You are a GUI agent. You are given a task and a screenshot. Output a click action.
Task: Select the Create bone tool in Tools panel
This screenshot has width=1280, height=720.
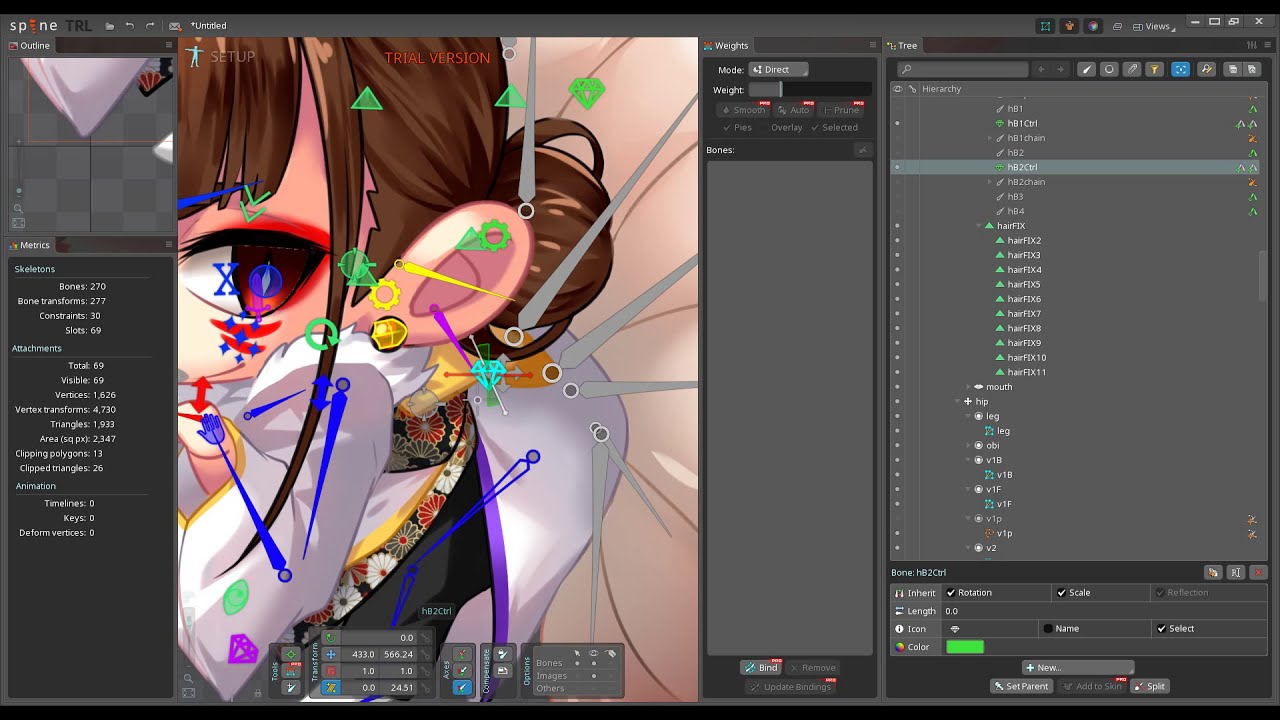click(291, 688)
